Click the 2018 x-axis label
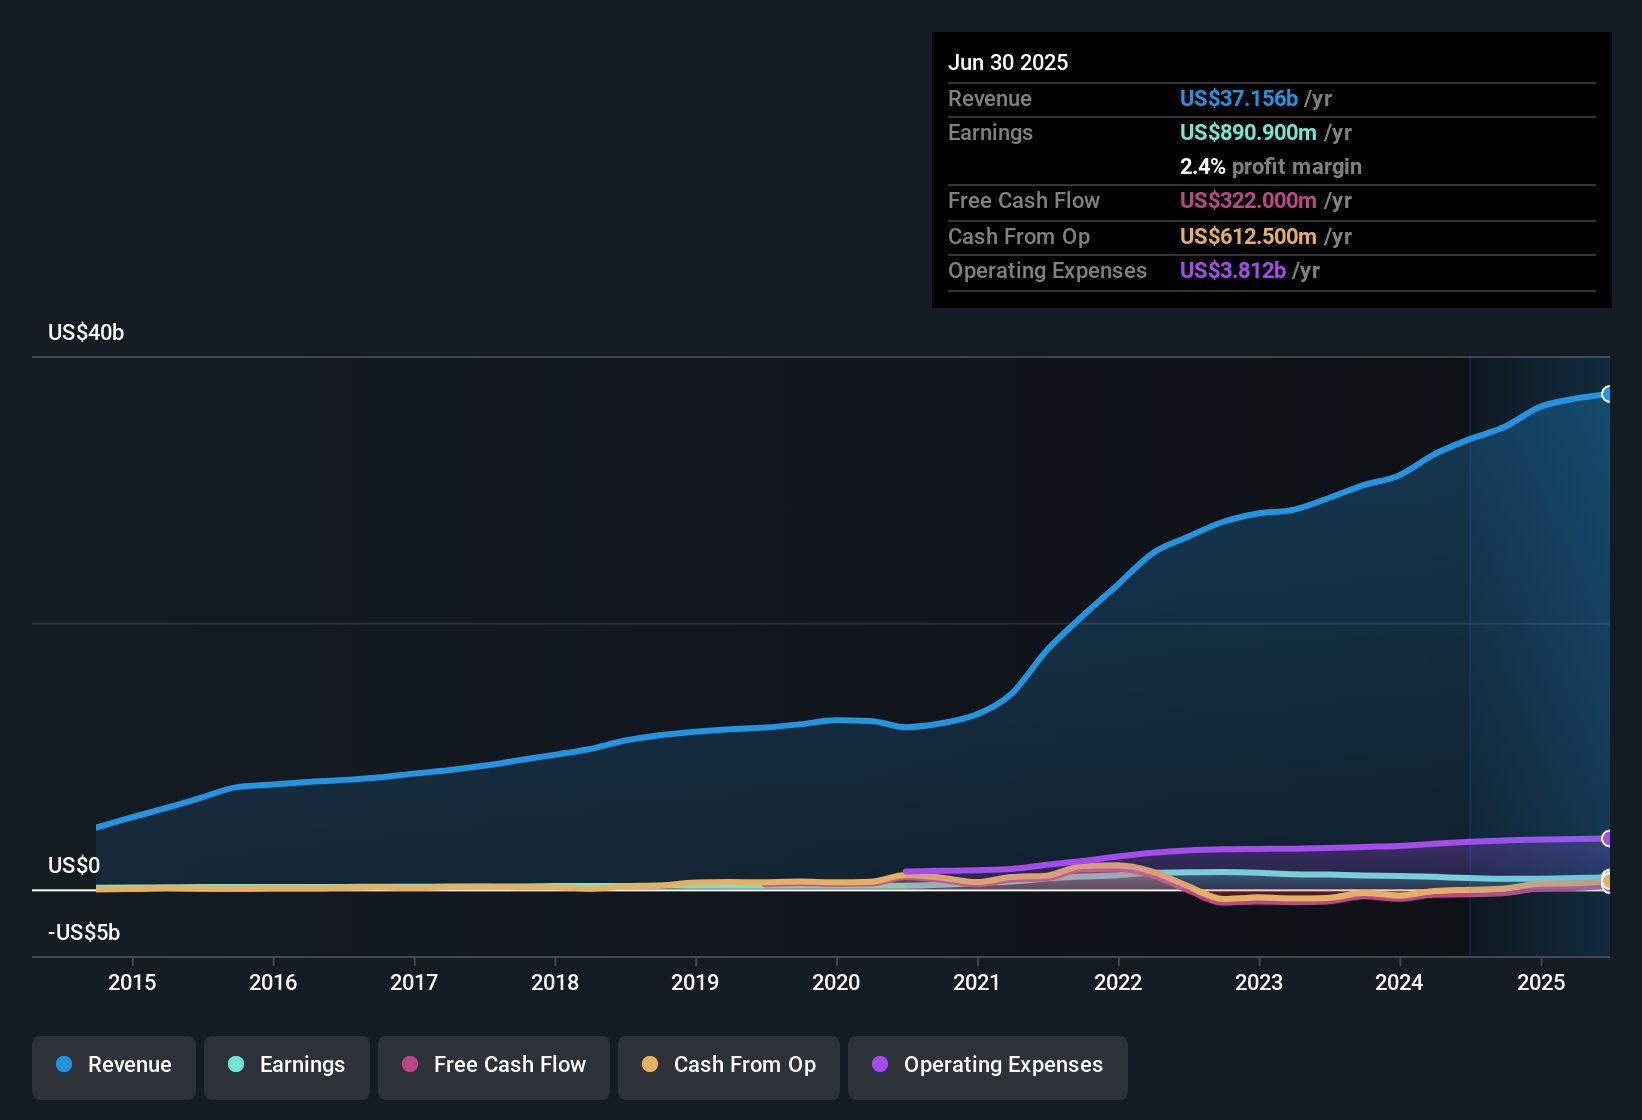Screen dimensions: 1642x1120 pos(555,982)
